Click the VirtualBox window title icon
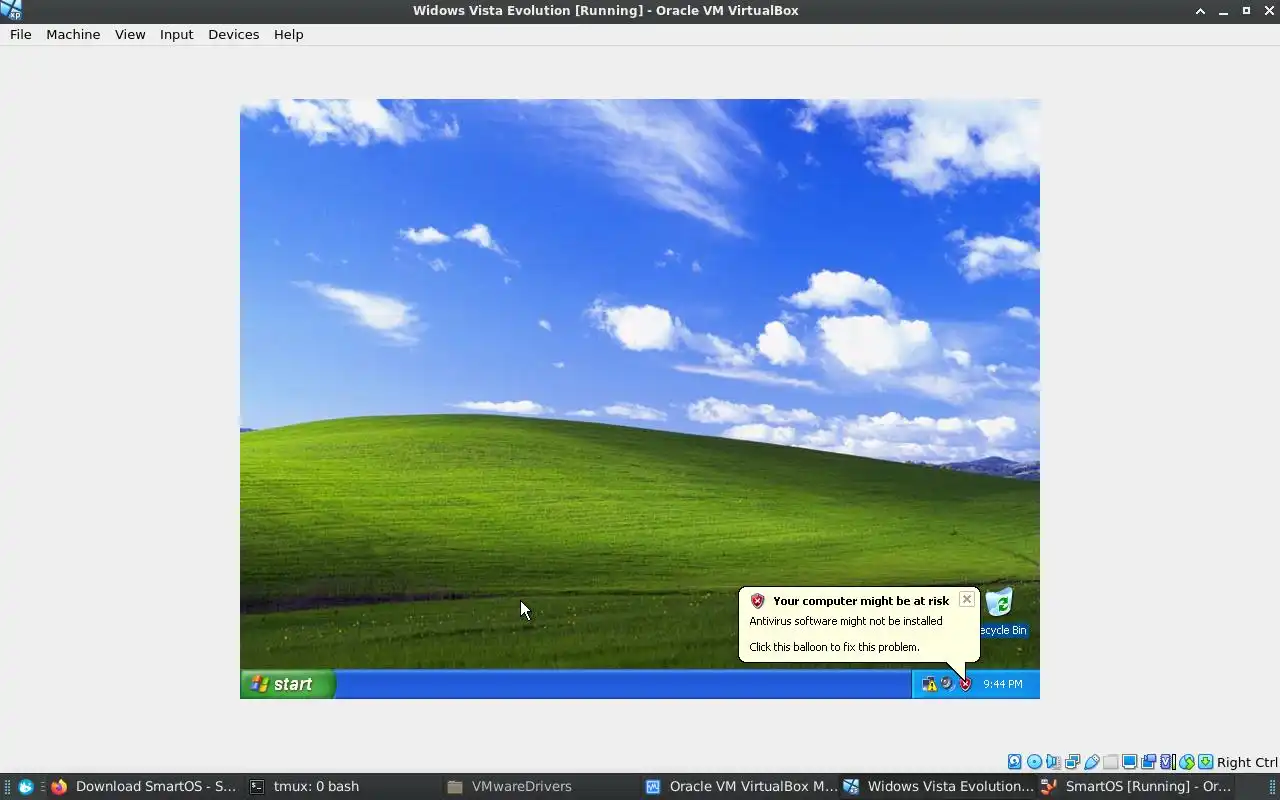This screenshot has width=1280, height=800. point(12,10)
